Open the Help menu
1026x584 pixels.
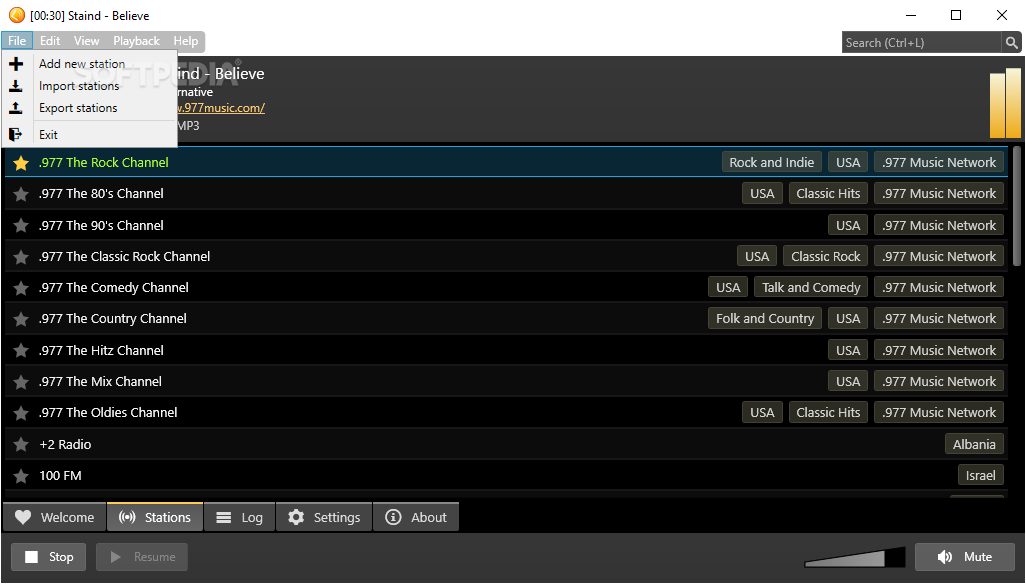(x=186, y=41)
